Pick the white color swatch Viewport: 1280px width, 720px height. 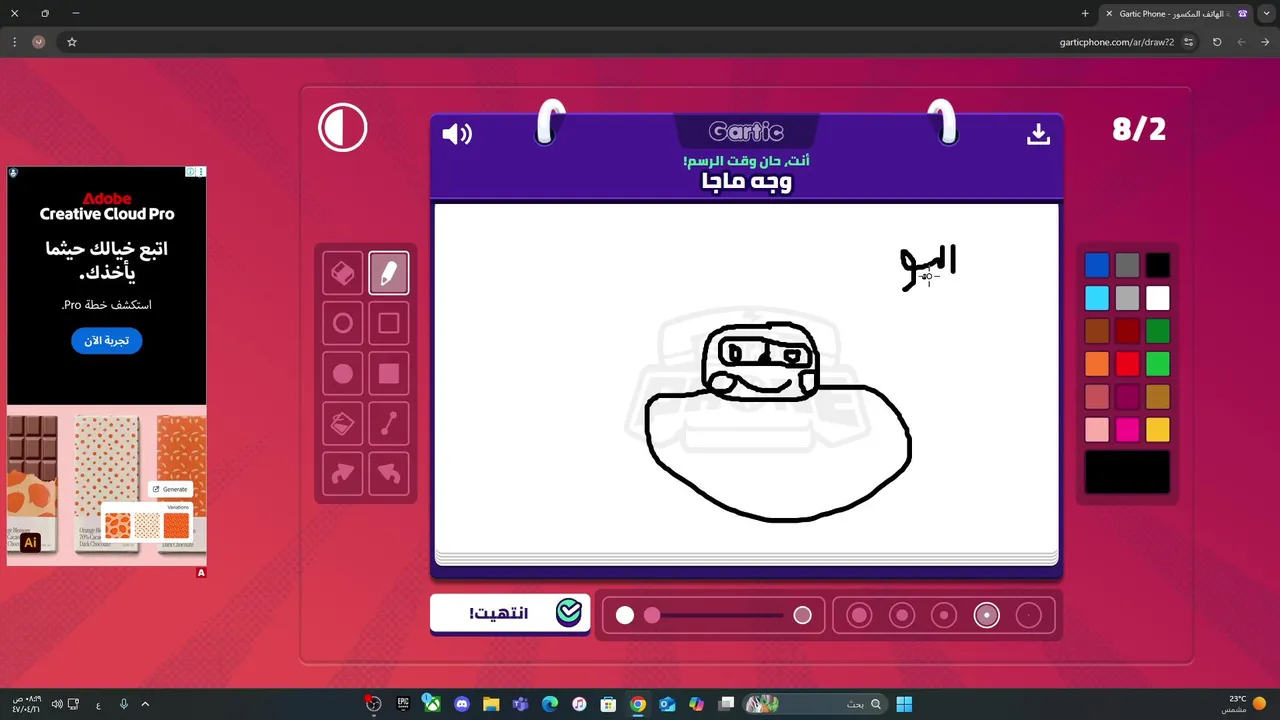click(1157, 298)
